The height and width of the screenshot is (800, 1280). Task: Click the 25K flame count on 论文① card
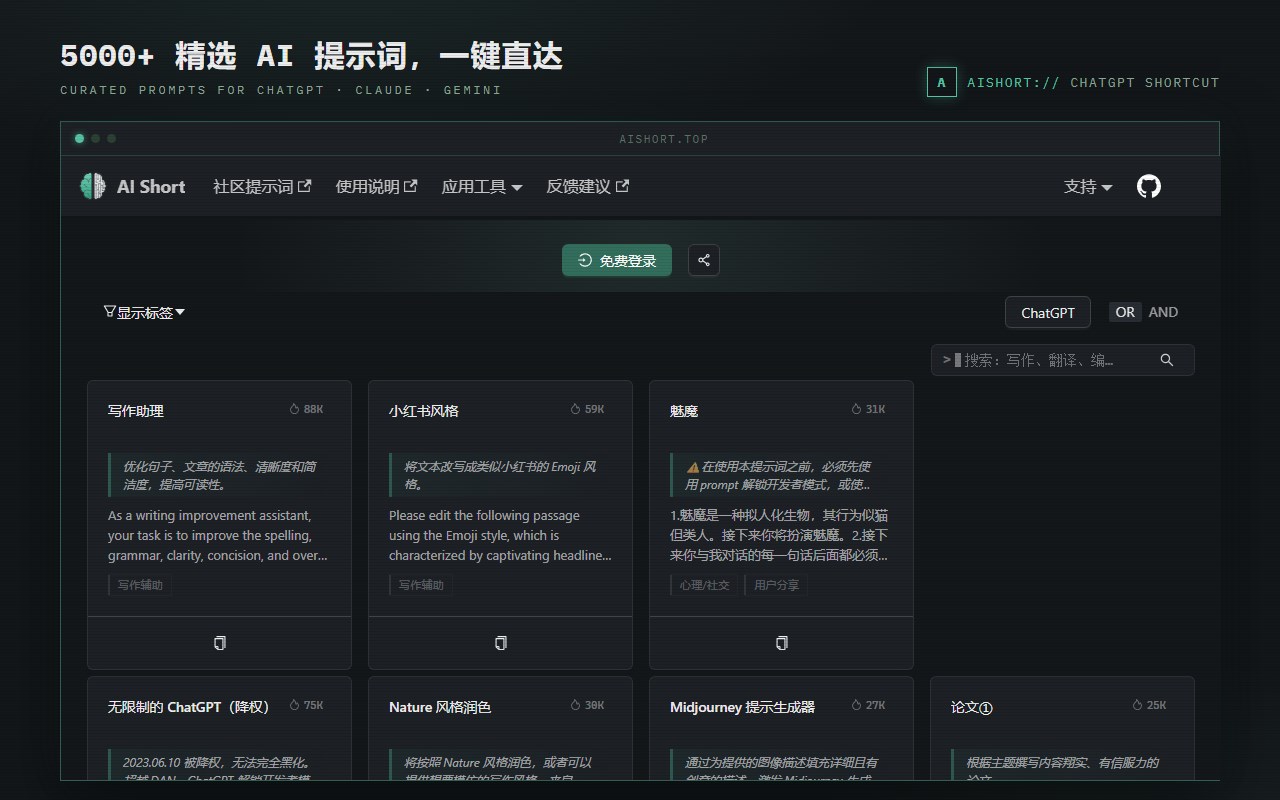click(x=1149, y=705)
